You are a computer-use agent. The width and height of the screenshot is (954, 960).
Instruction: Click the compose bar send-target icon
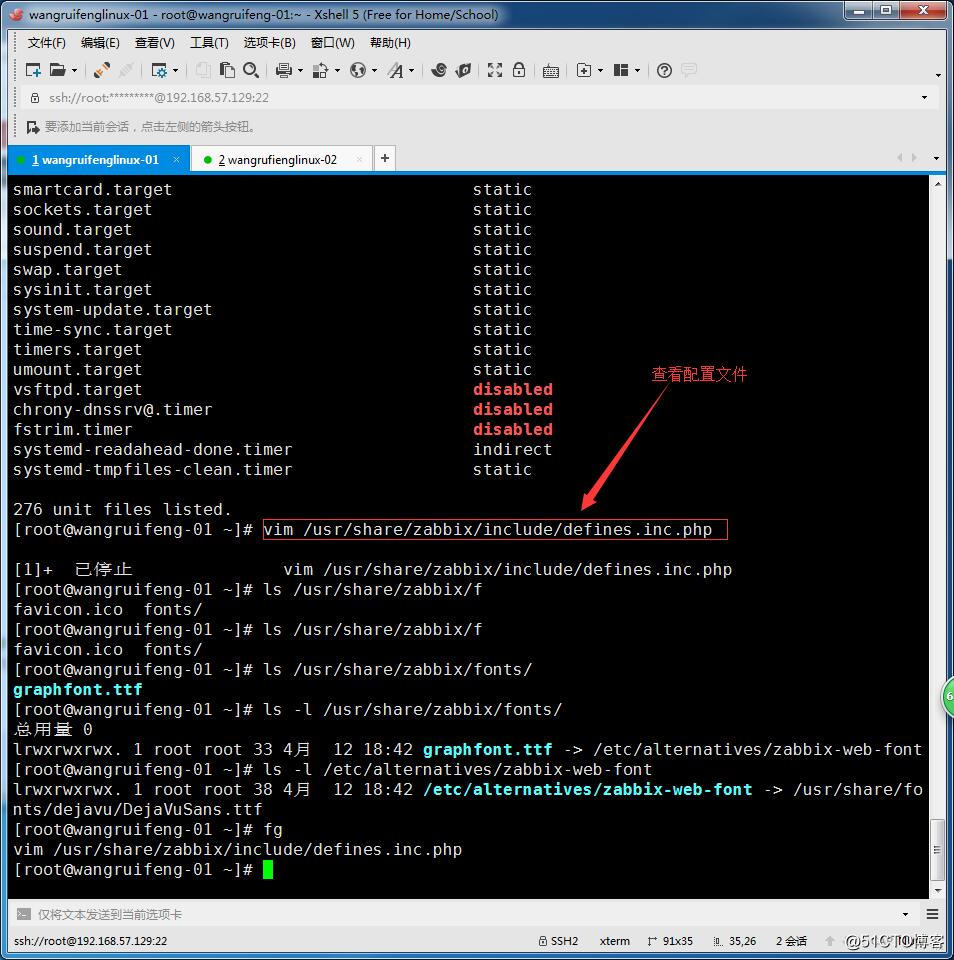[x=23, y=915]
